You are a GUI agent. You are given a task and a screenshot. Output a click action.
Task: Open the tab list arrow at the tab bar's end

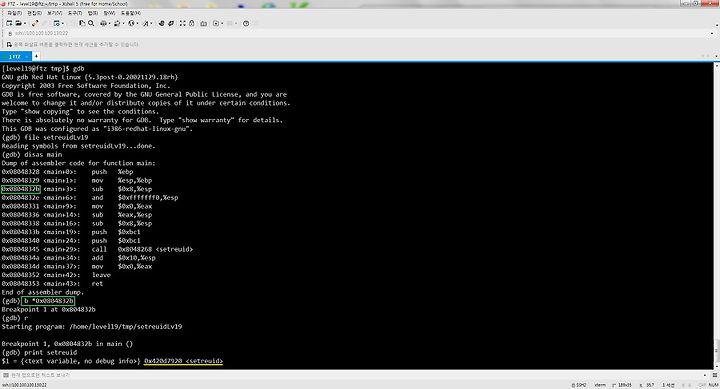(716, 56)
